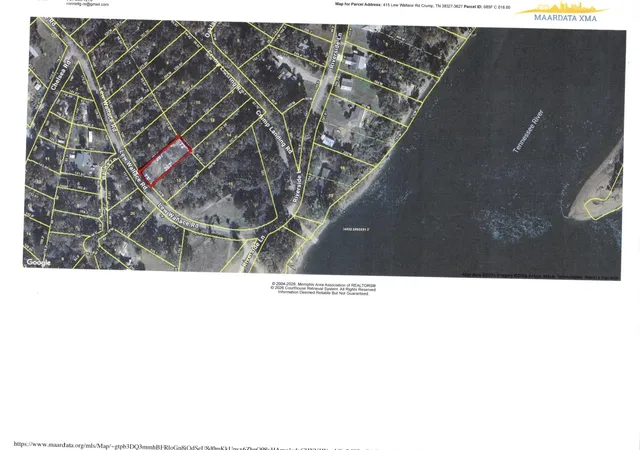This screenshot has width=640, height=450.
Task: Click the bottom-most Lew Wallace Rd label
Action: (178, 215)
